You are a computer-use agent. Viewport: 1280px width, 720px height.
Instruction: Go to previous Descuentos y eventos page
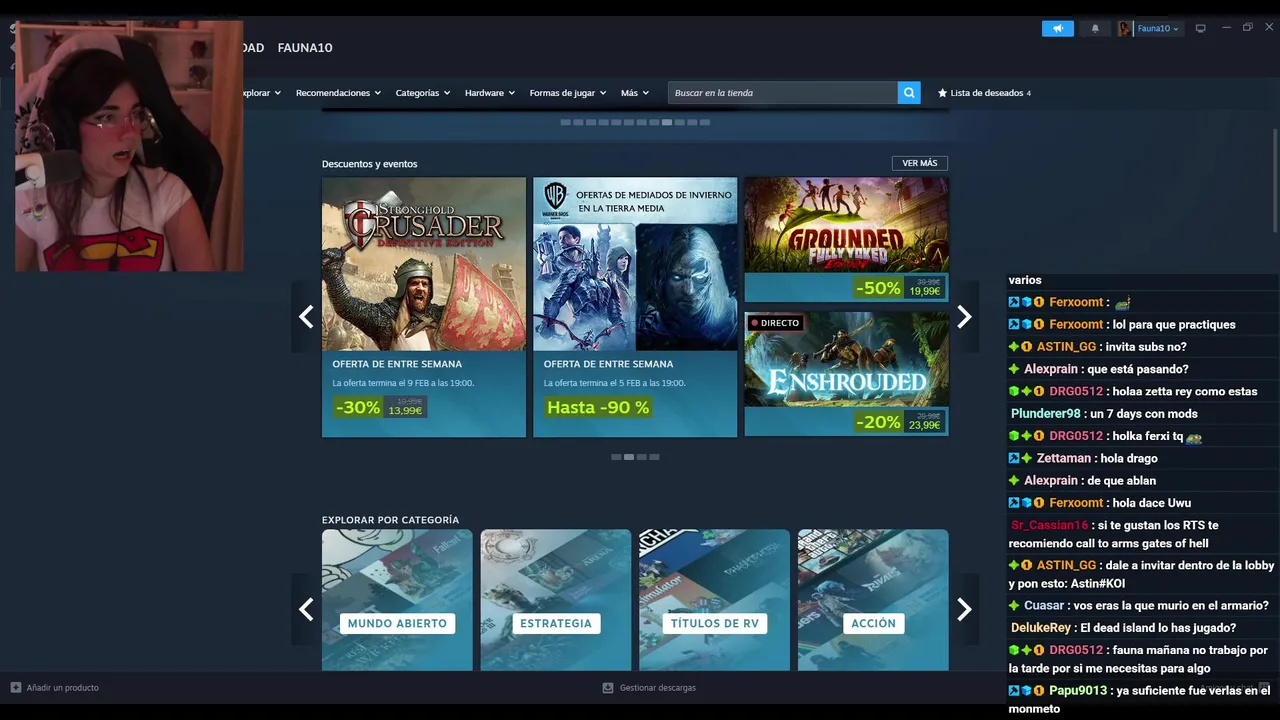point(306,317)
